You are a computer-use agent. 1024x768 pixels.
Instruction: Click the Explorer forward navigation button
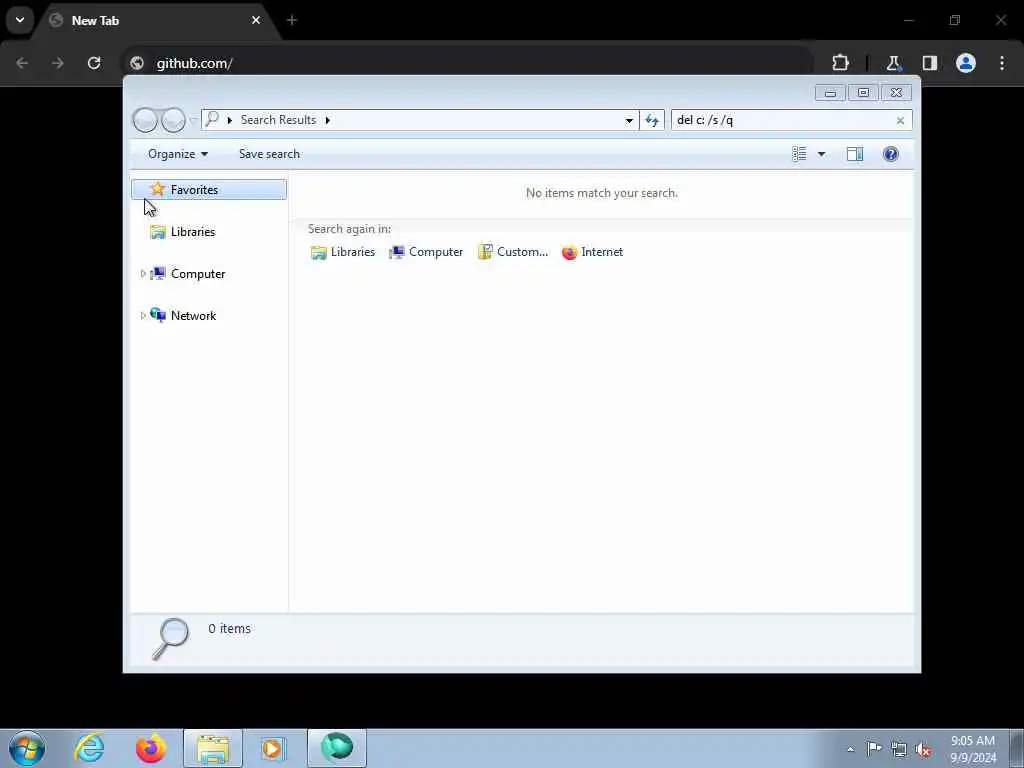coord(173,120)
